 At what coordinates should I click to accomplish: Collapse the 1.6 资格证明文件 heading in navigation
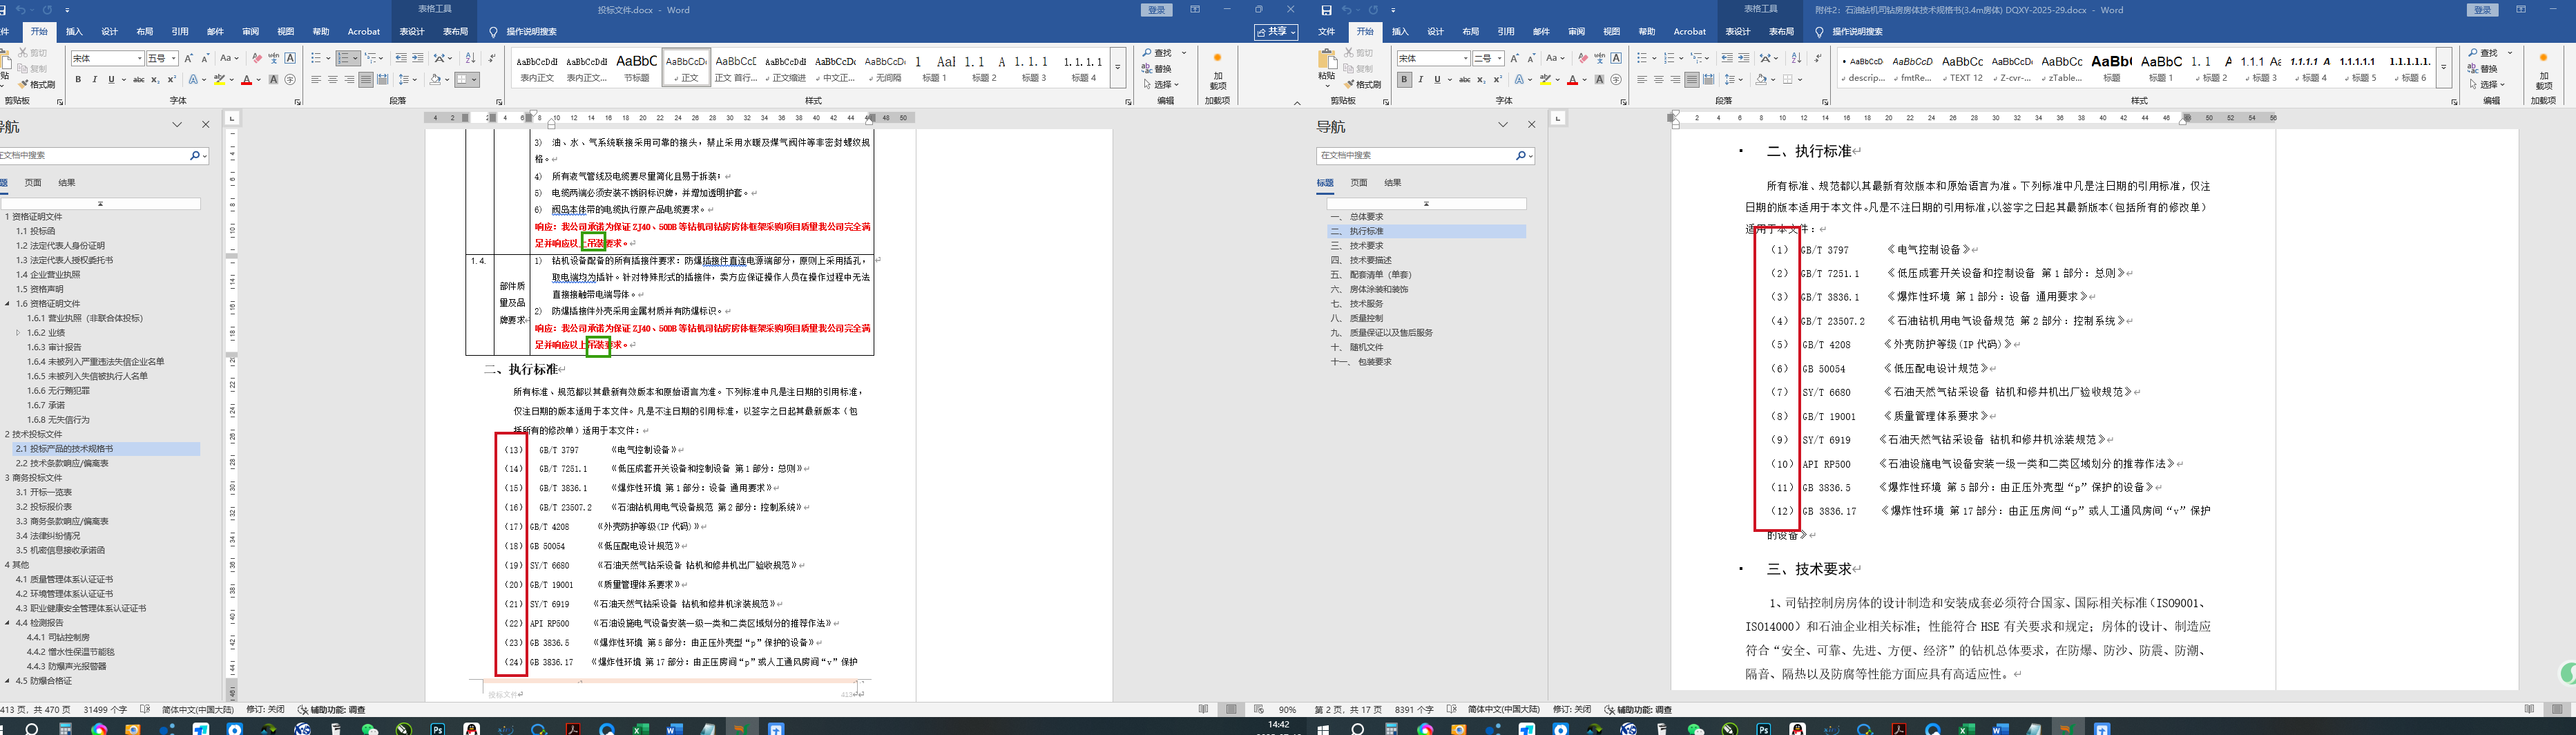coord(8,304)
